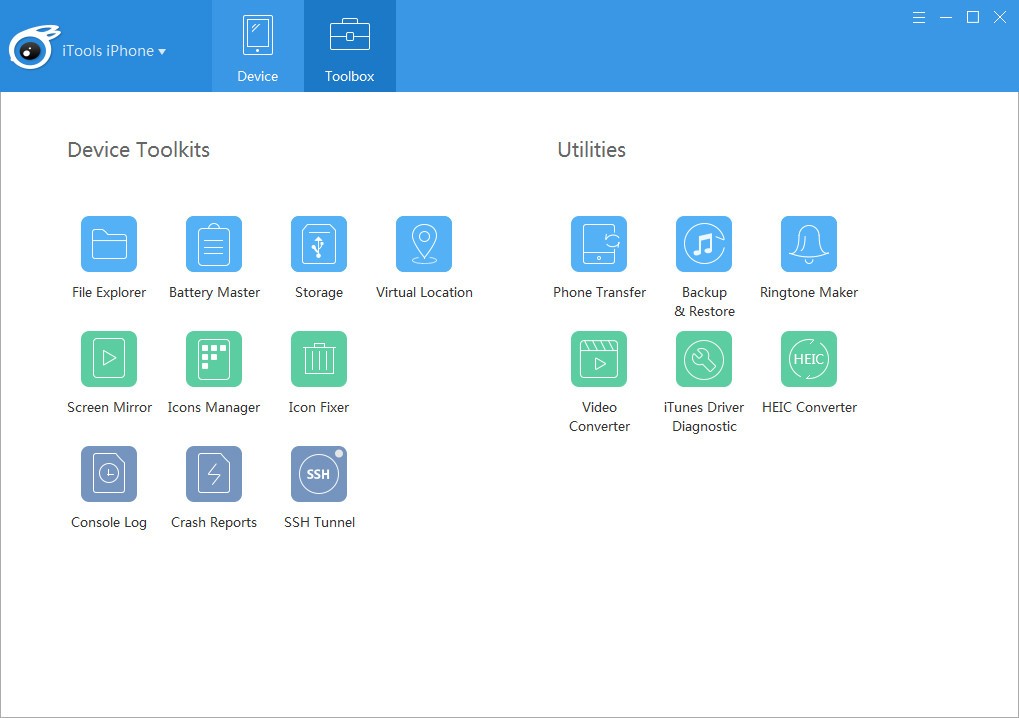Open the Ringtone Maker
This screenshot has height=718, width=1019.
coord(808,243)
